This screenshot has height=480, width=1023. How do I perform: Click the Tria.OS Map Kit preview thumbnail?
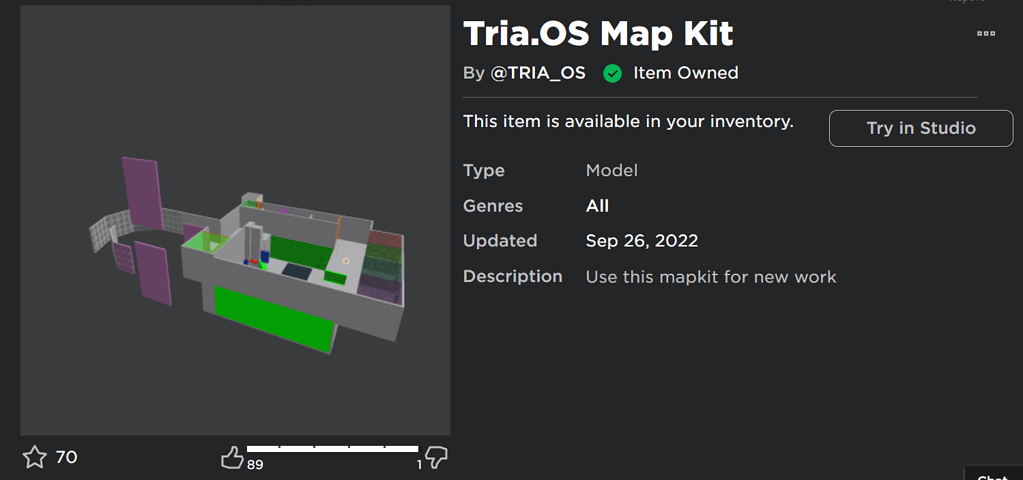coord(235,220)
